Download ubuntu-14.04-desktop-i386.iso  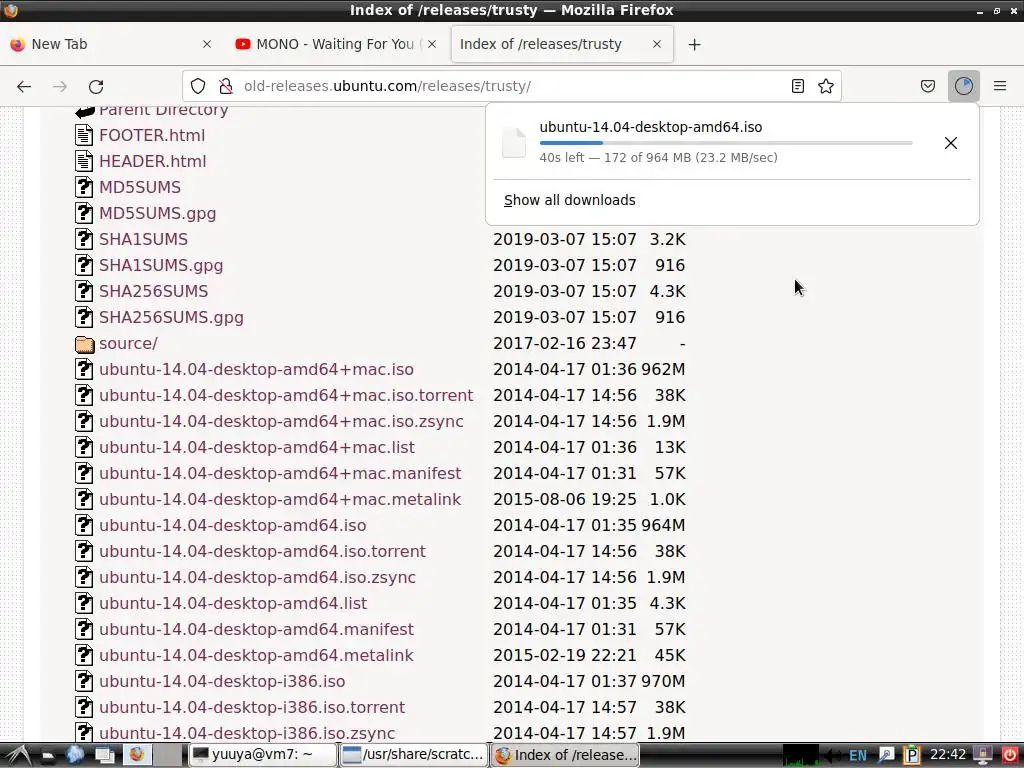pyautogui.click(x=222, y=682)
